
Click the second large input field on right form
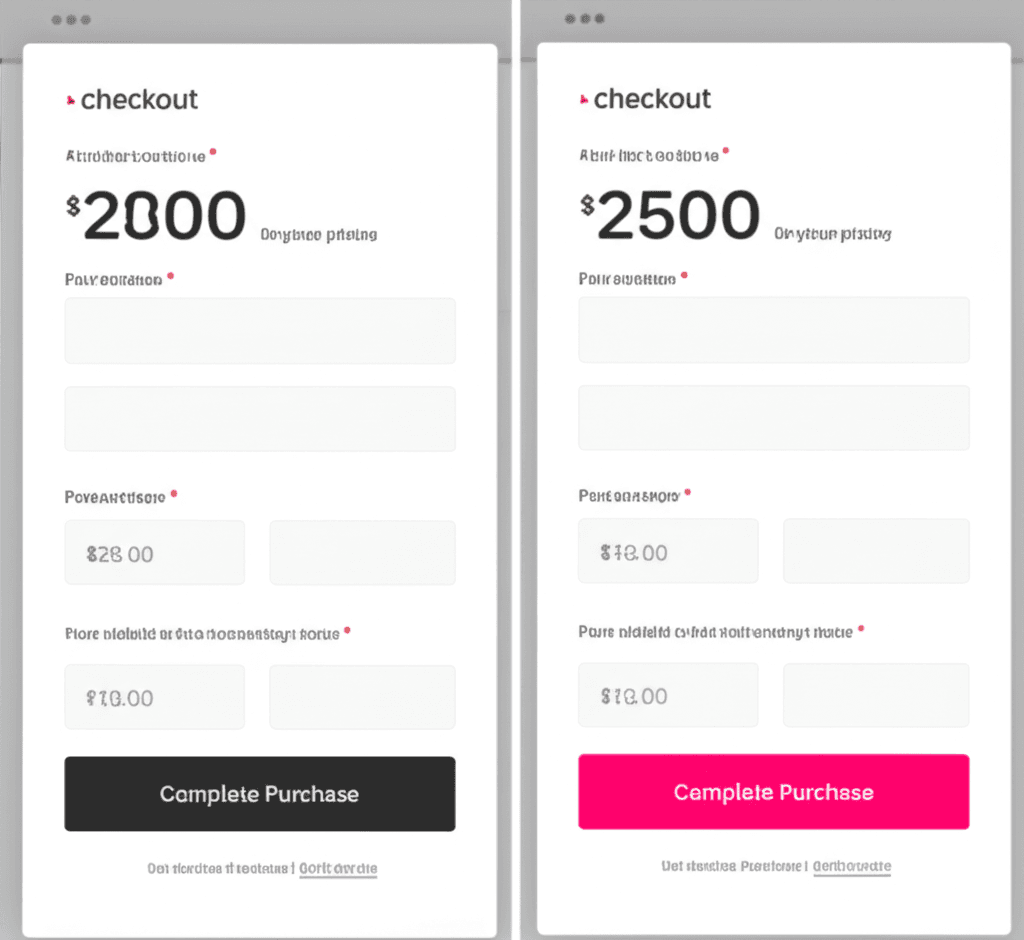pos(773,418)
